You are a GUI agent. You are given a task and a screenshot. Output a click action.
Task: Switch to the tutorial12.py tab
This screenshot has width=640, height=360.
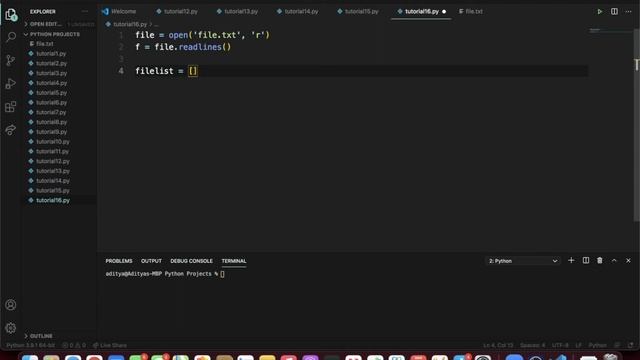(x=177, y=11)
